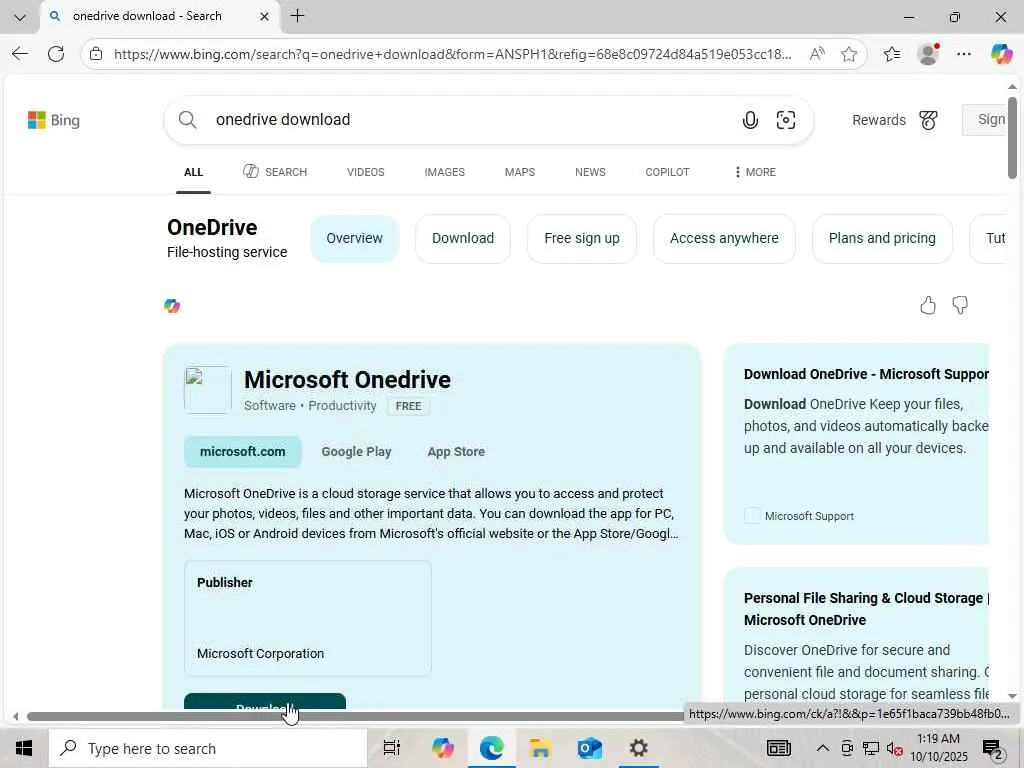Switch to the VIDEOS tab
This screenshot has height=768, width=1024.
click(366, 172)
